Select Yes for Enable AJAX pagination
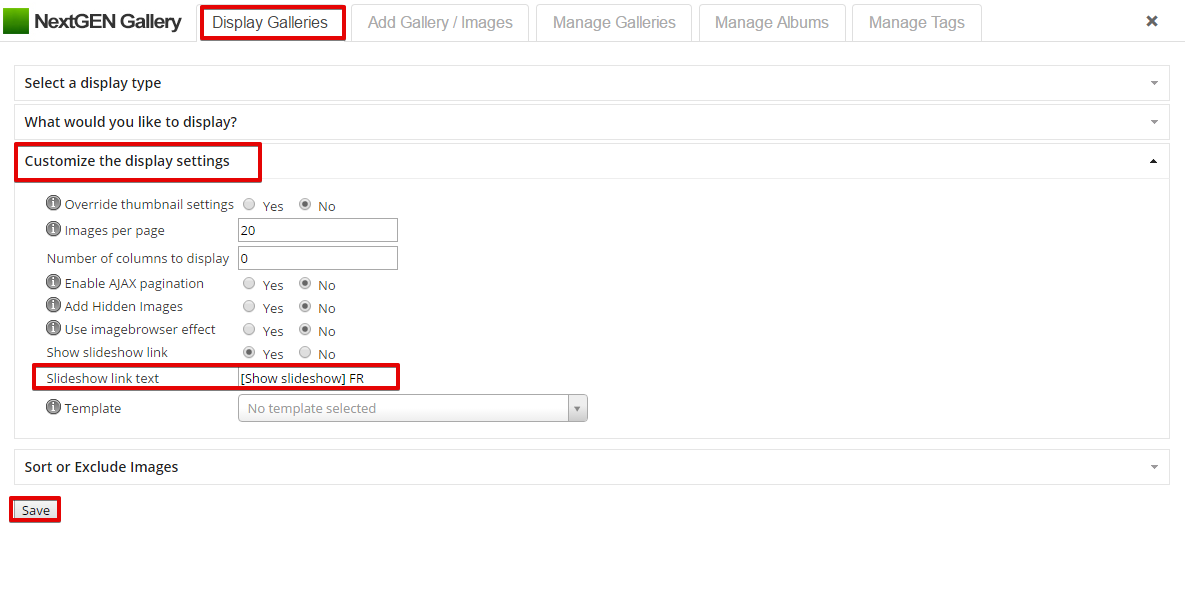The height and width of the screenshot is (591, 1185). click(x=249, y=283)
